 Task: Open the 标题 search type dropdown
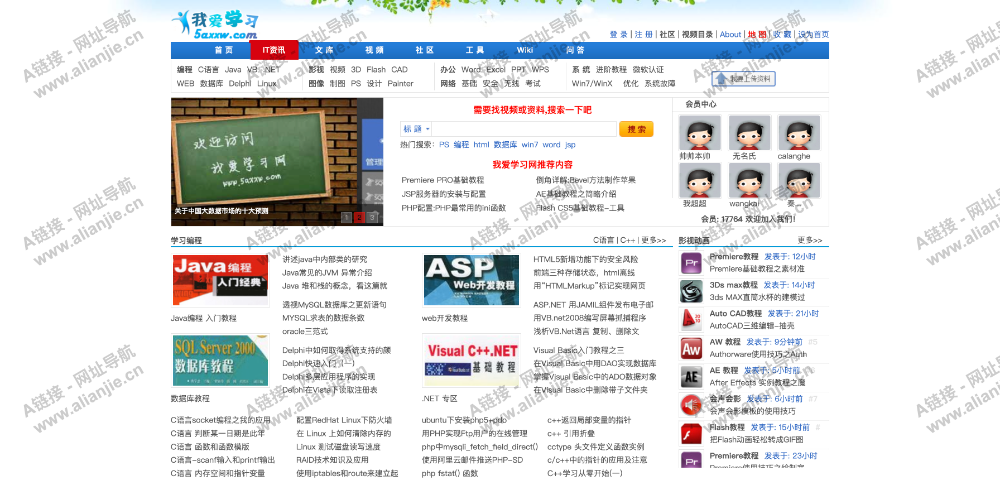[x=416, y=129]
